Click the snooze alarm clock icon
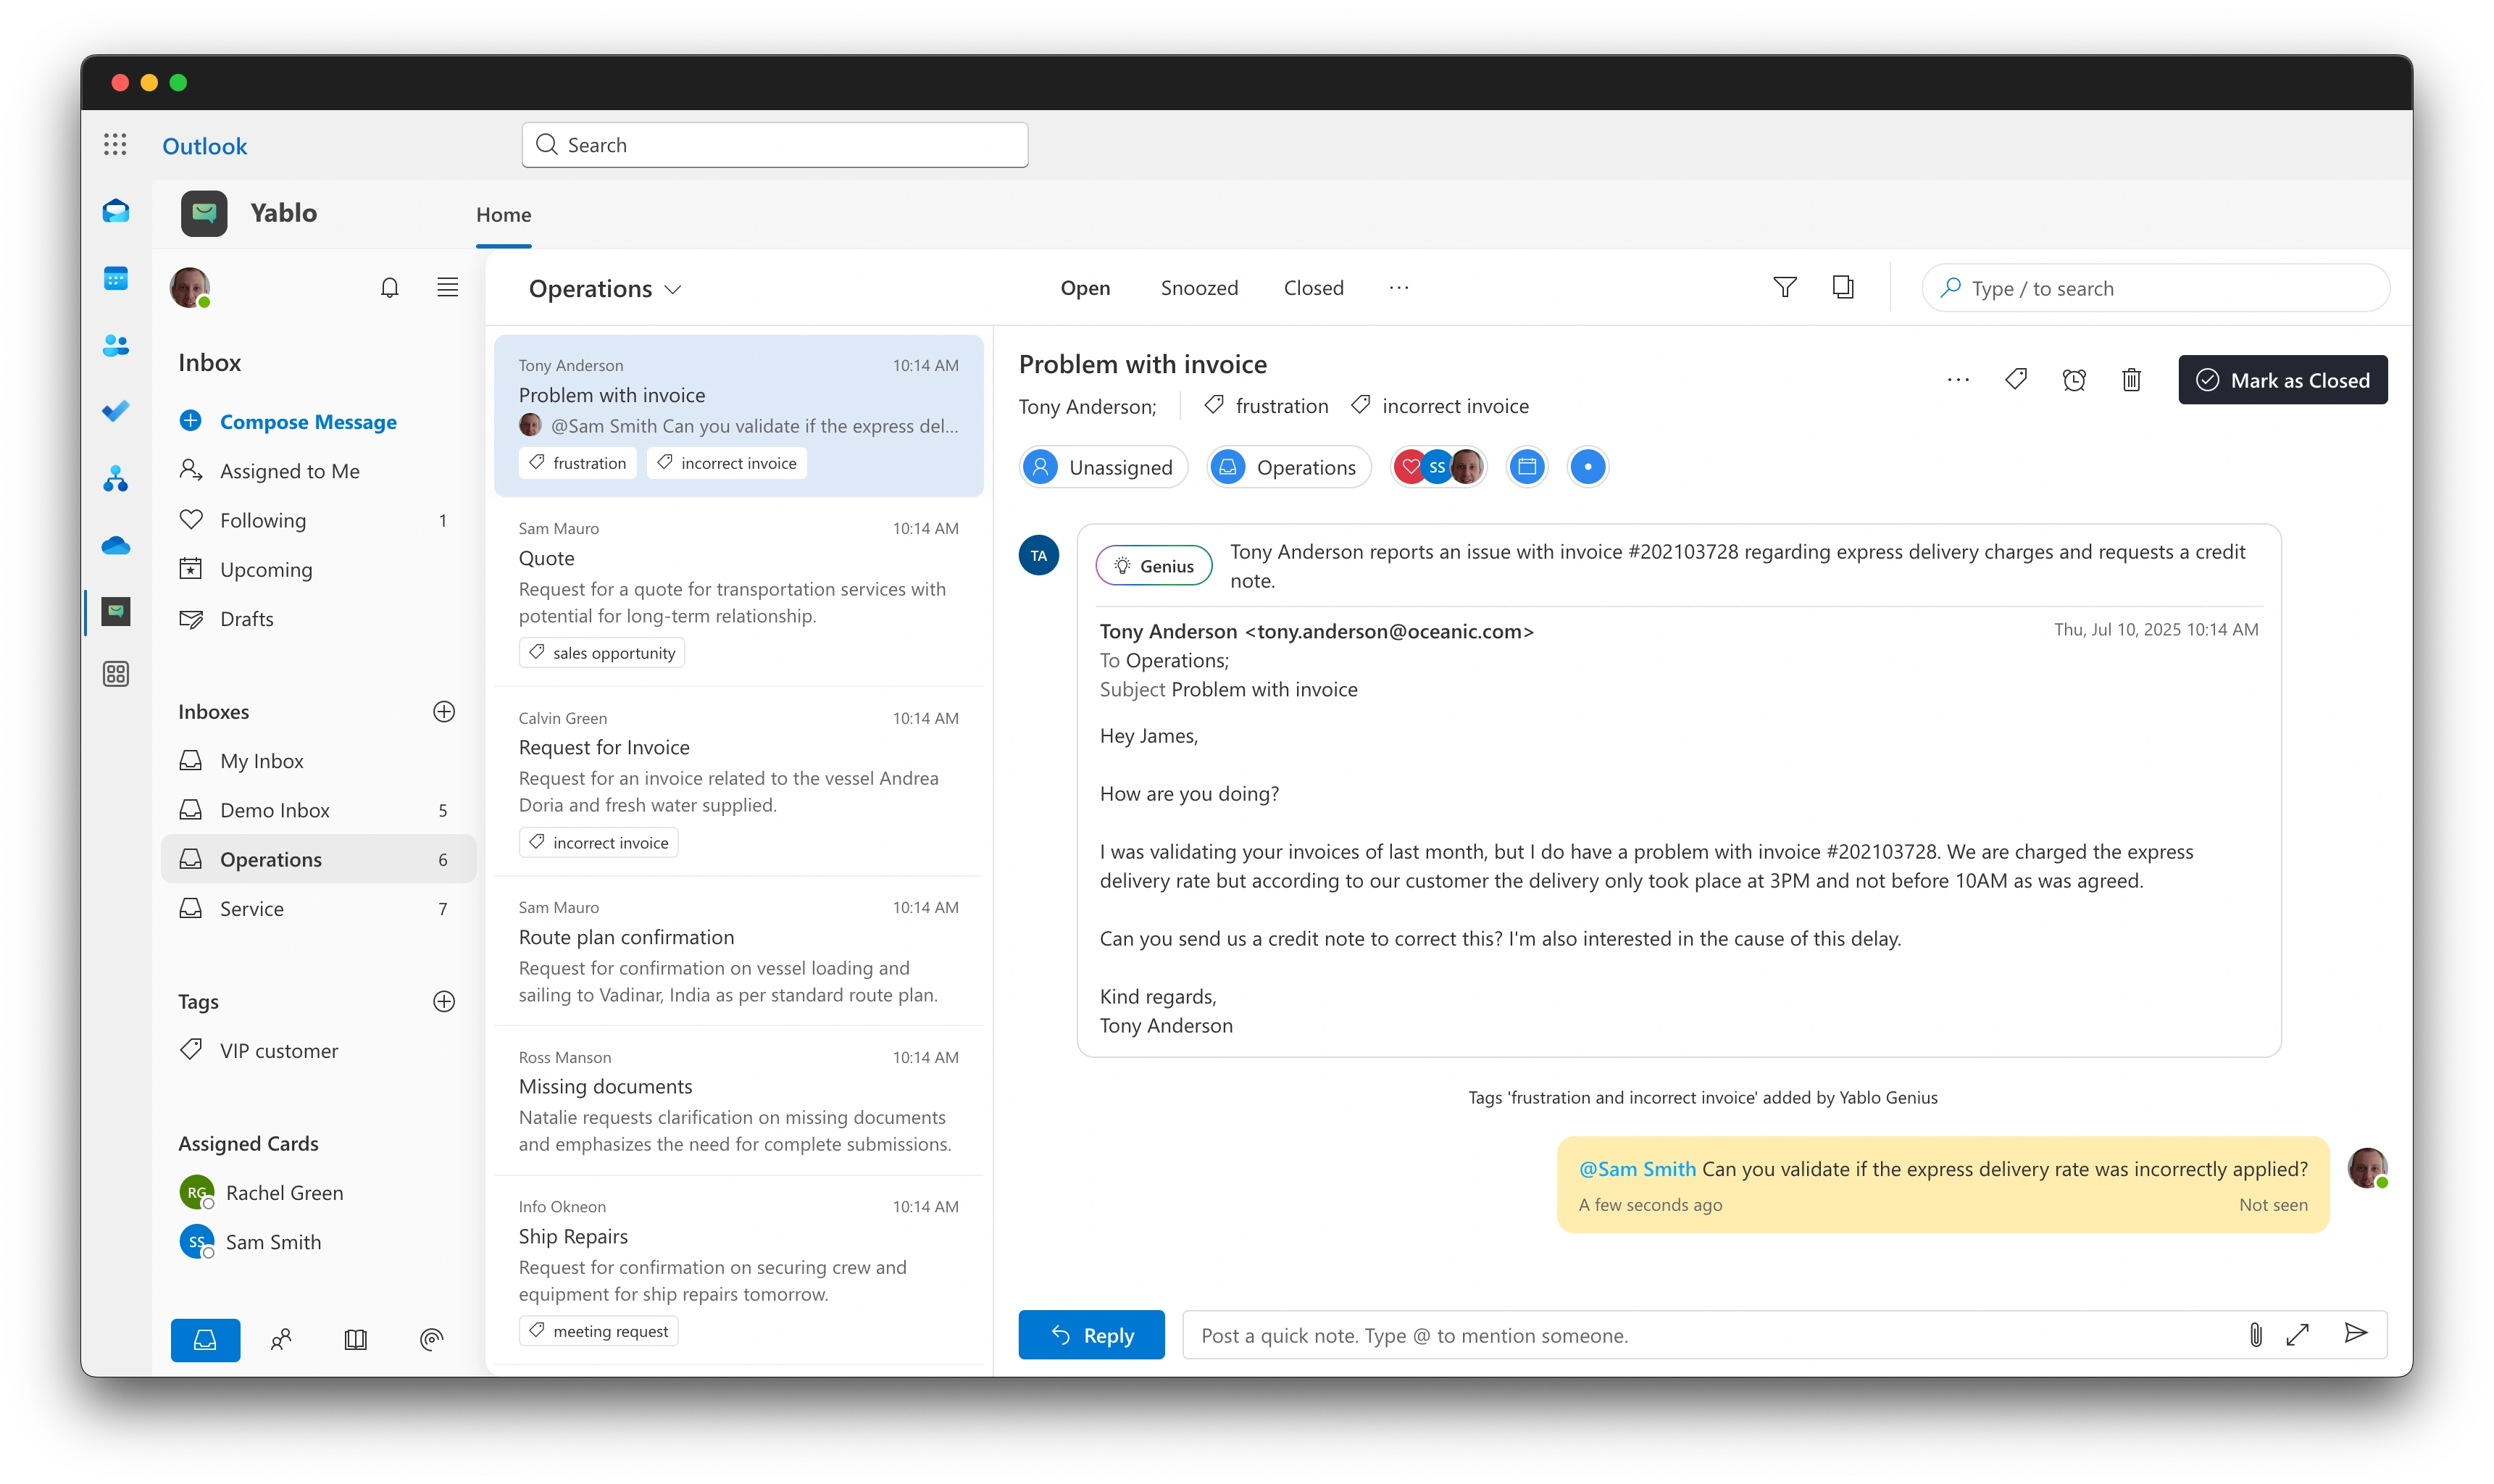2494x1484 pixels. (x=2073, y=380)
